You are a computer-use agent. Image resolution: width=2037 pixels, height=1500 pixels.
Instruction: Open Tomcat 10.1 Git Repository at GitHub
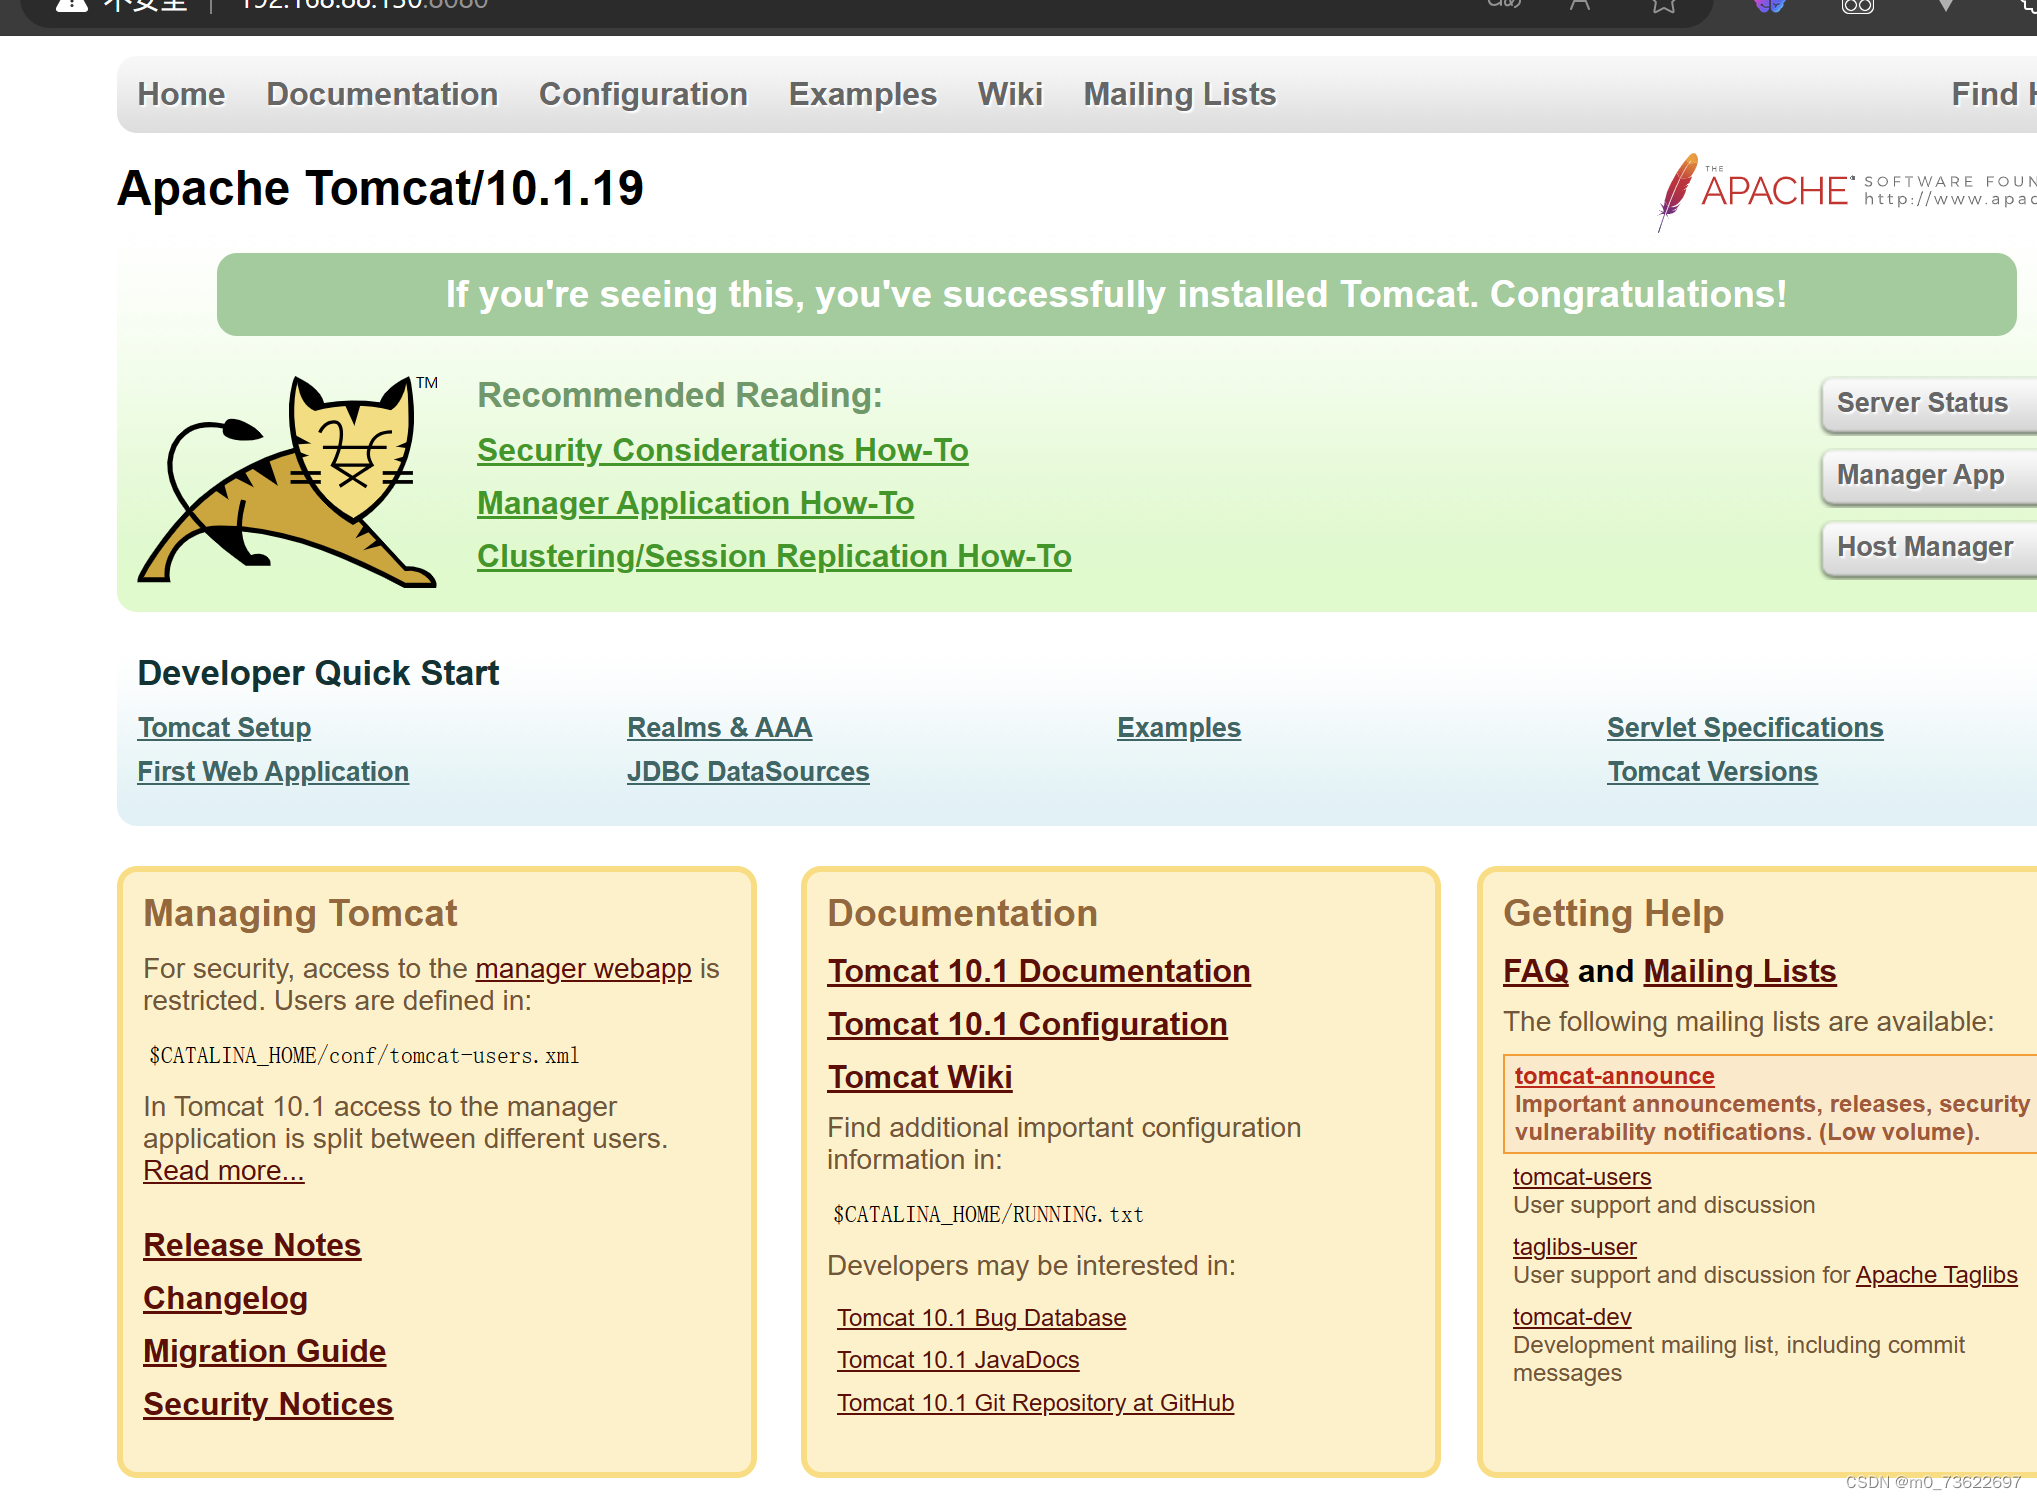coord(1035,1403)
